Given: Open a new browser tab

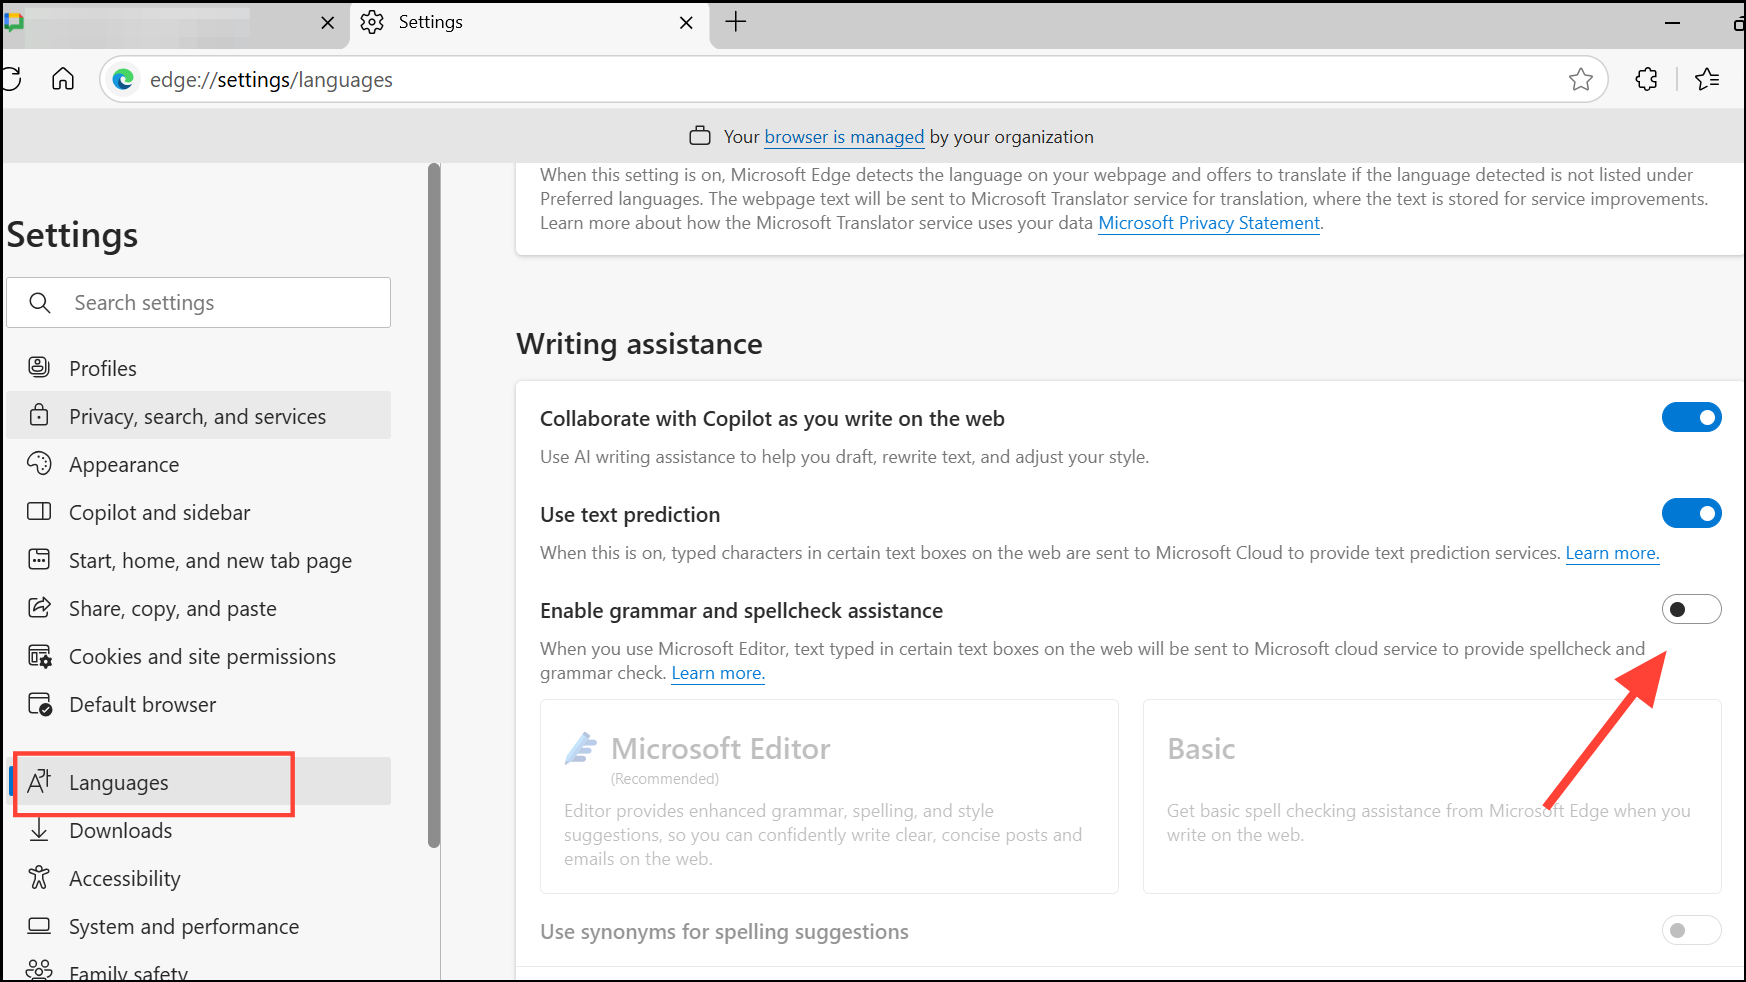Looking at the screenshot, I should coord(736,21).
